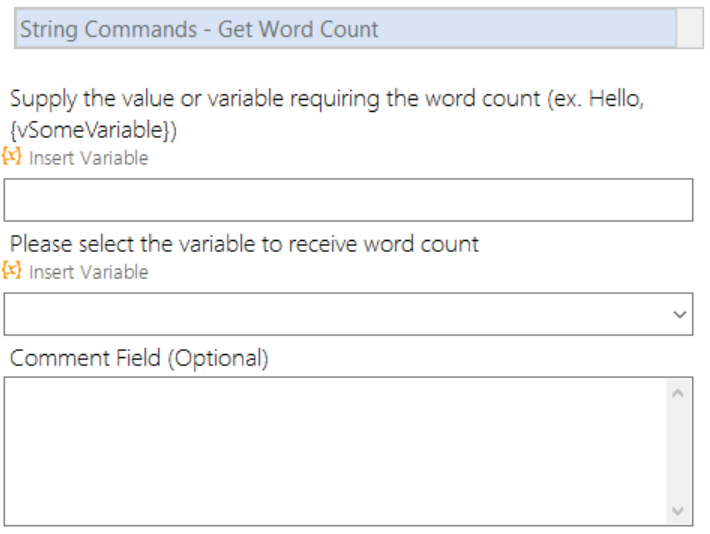Screen dimensions: 710x534
Task: Focus the Comment Field text area
Action: pos(335,451)
